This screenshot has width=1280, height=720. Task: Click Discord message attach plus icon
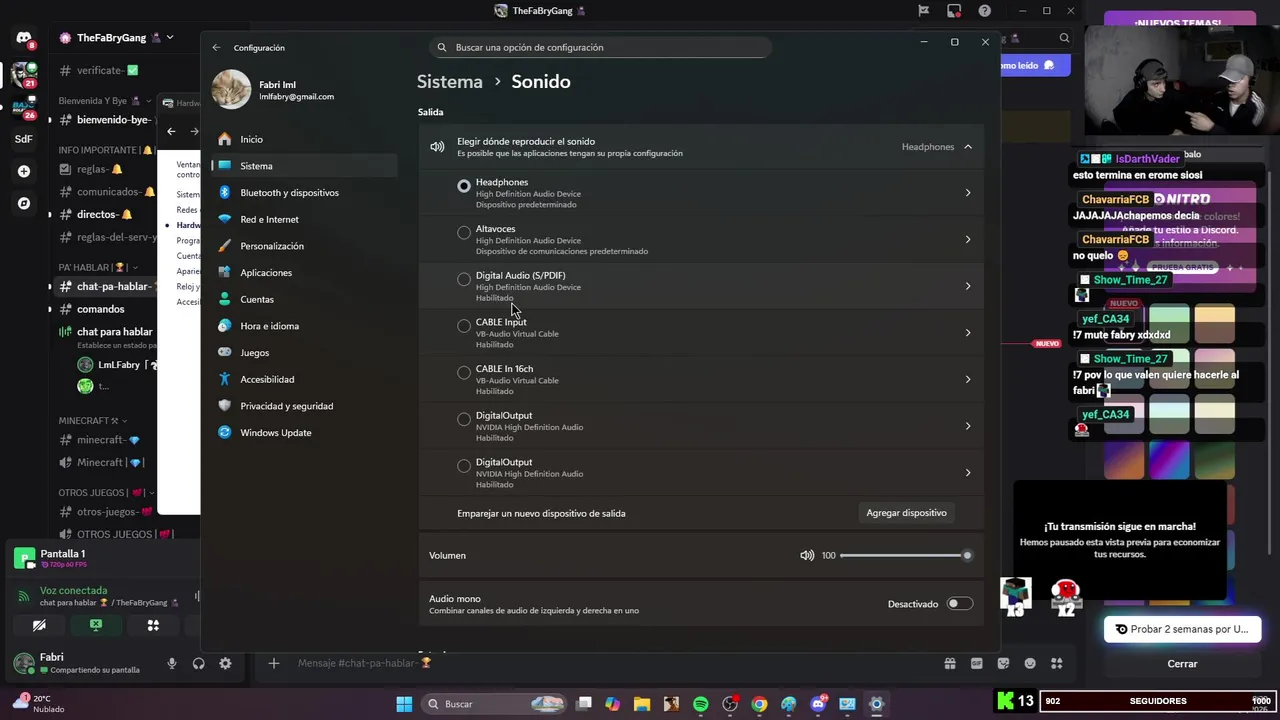[273, 663]
